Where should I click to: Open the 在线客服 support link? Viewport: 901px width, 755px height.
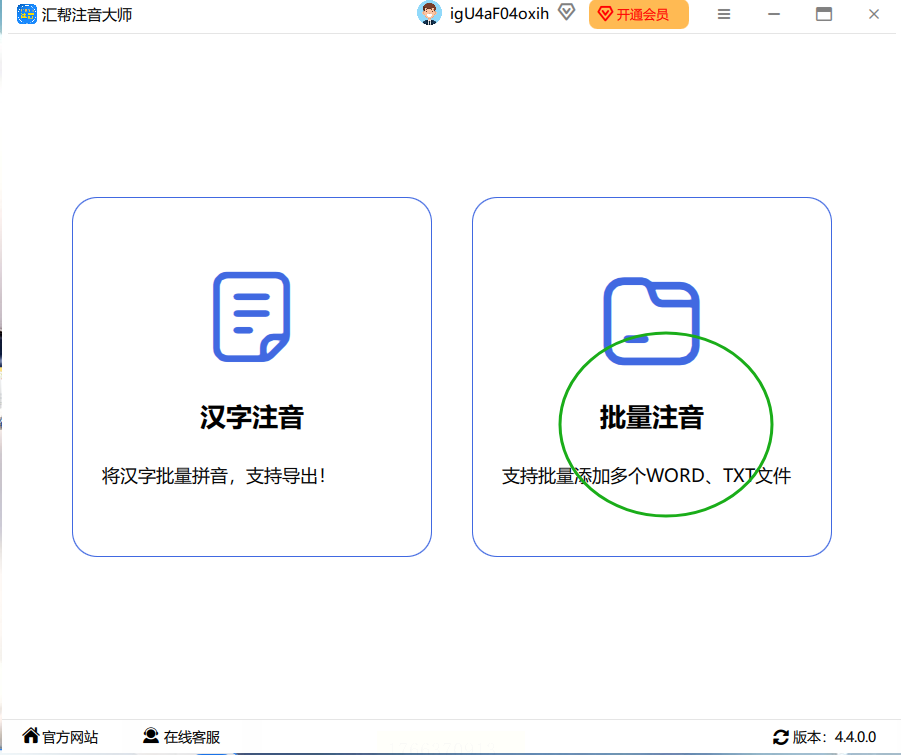click(x=192, y=737)
